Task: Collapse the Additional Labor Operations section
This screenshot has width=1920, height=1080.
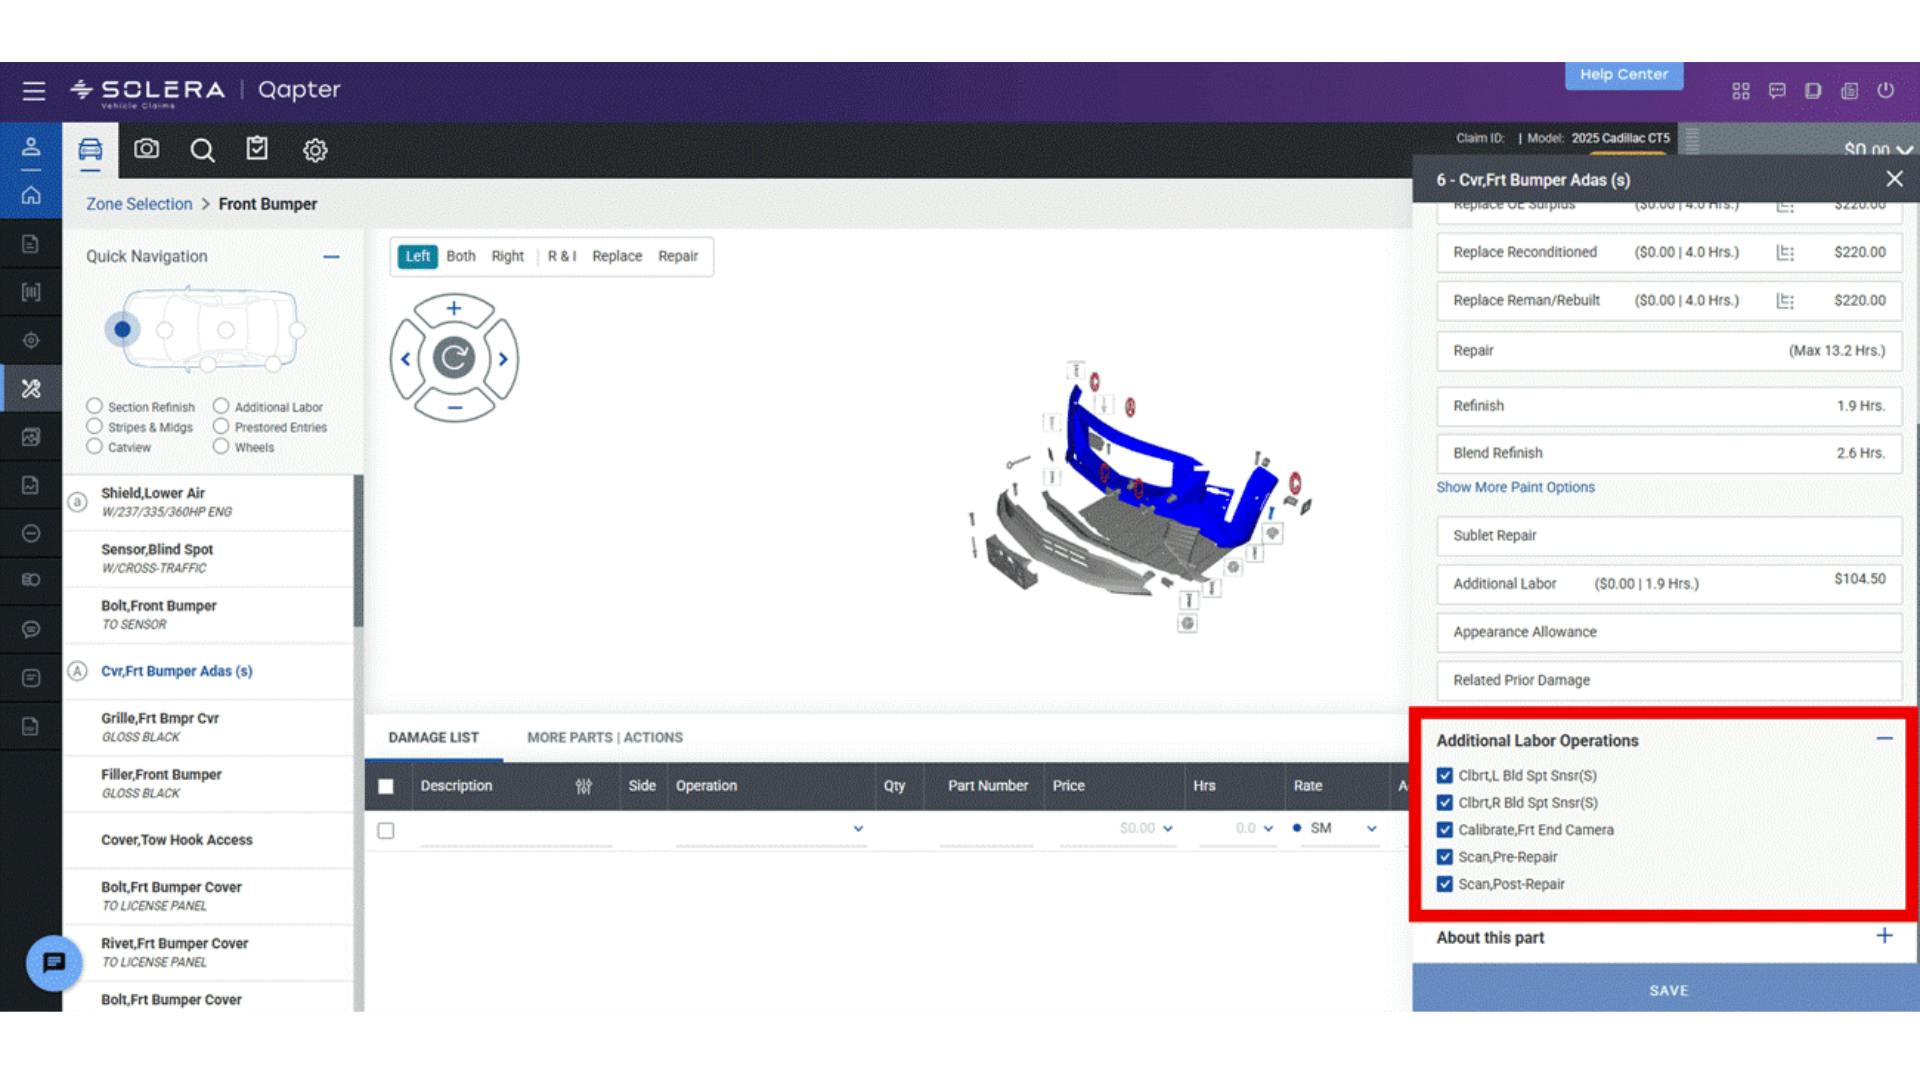Action: pos(1884,739)
